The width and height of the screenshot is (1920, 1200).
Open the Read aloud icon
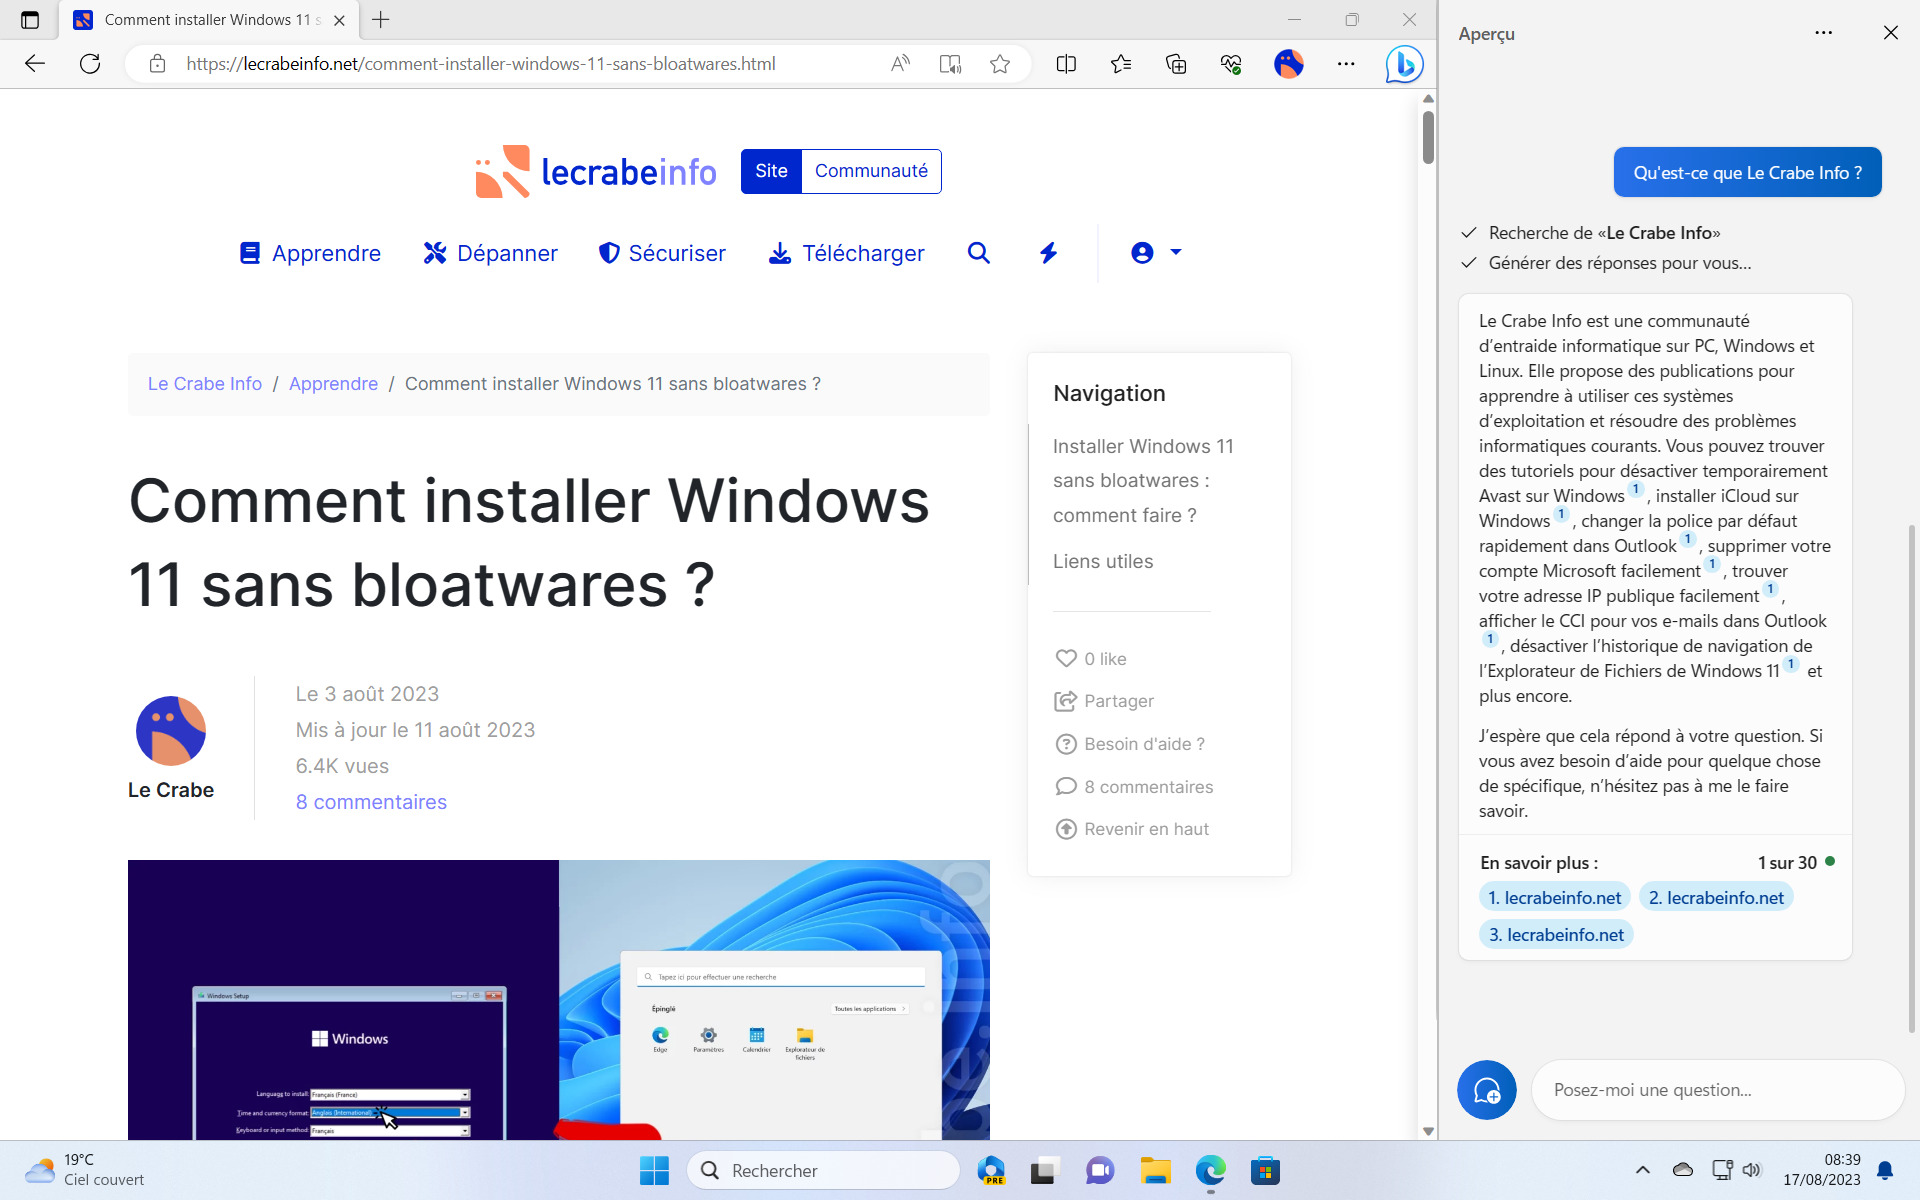[900, 64]
